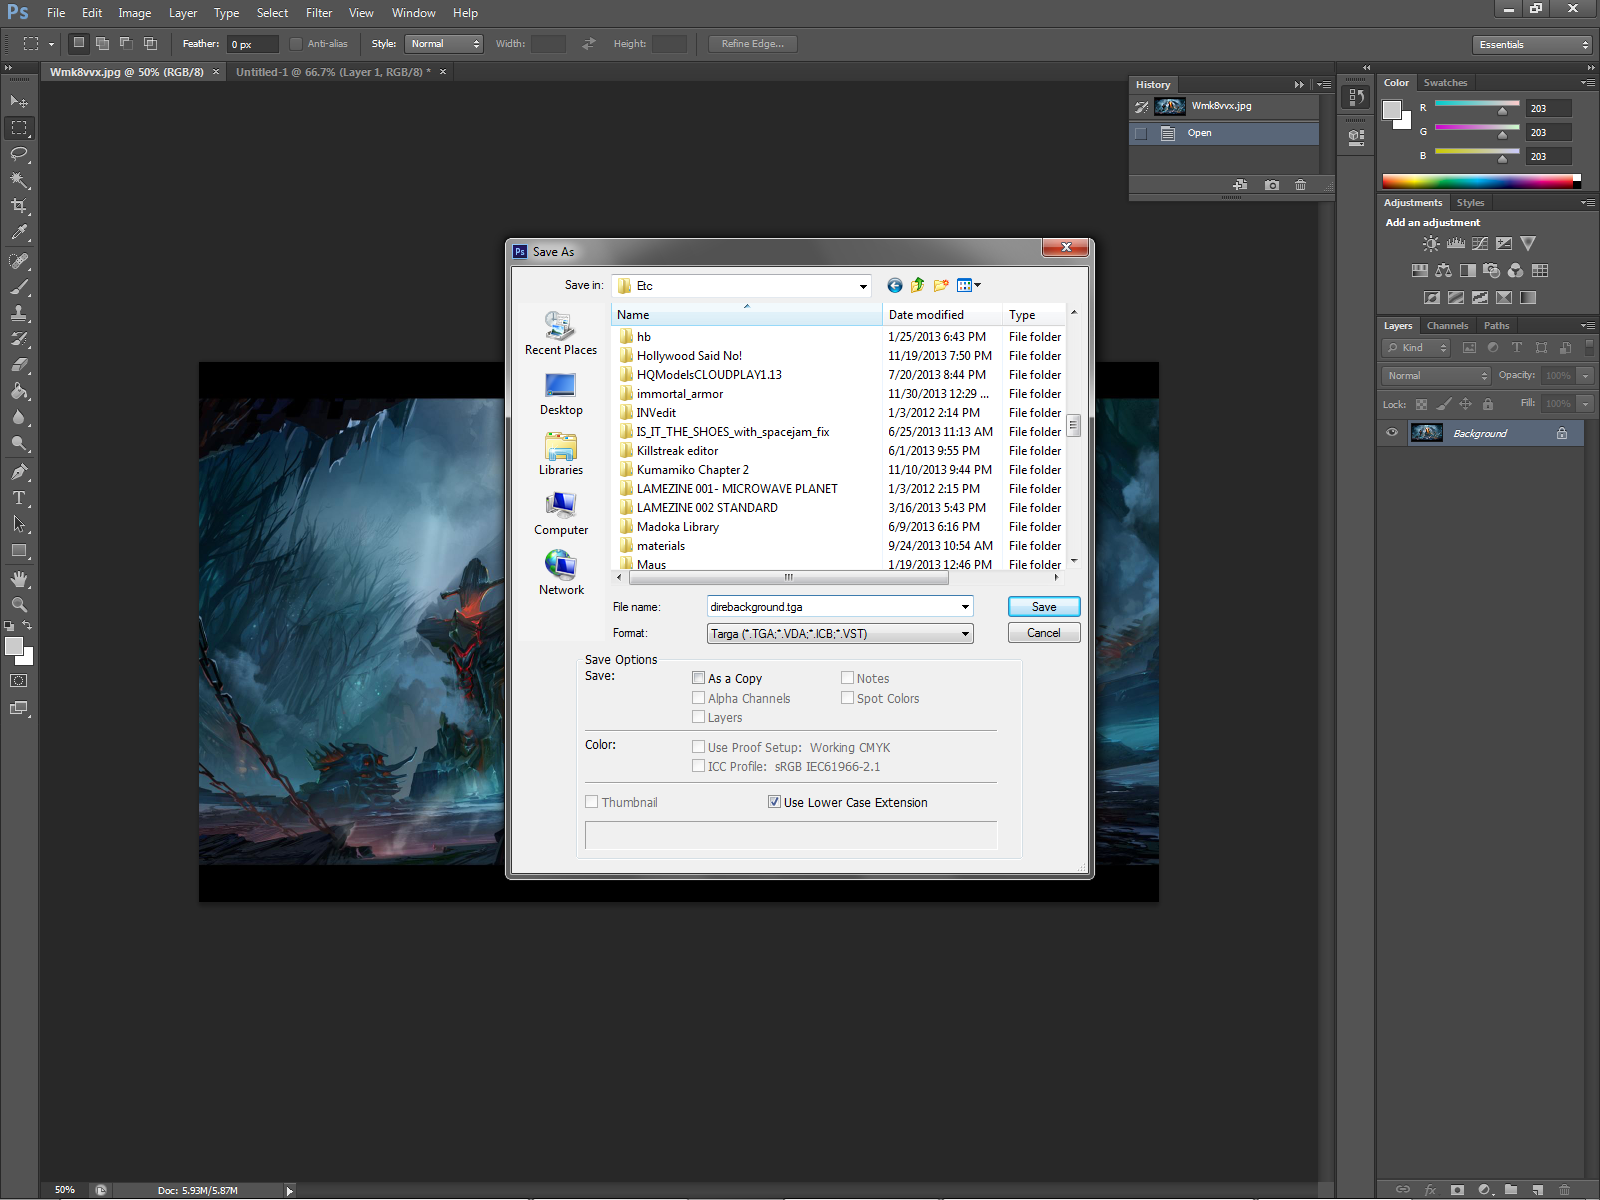
Task: Open Network location in Save As dialog
Action: [561, 574]
